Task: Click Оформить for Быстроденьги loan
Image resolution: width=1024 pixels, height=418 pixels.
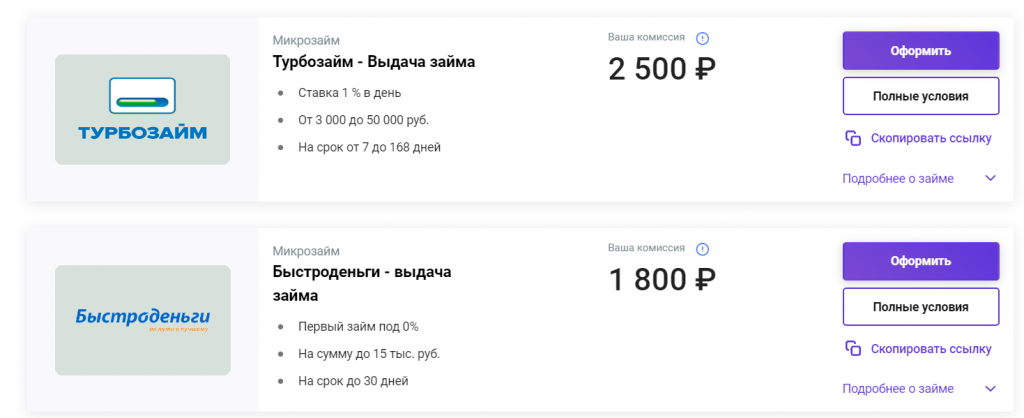Action: pyautogui.click(x=921, y=261)
